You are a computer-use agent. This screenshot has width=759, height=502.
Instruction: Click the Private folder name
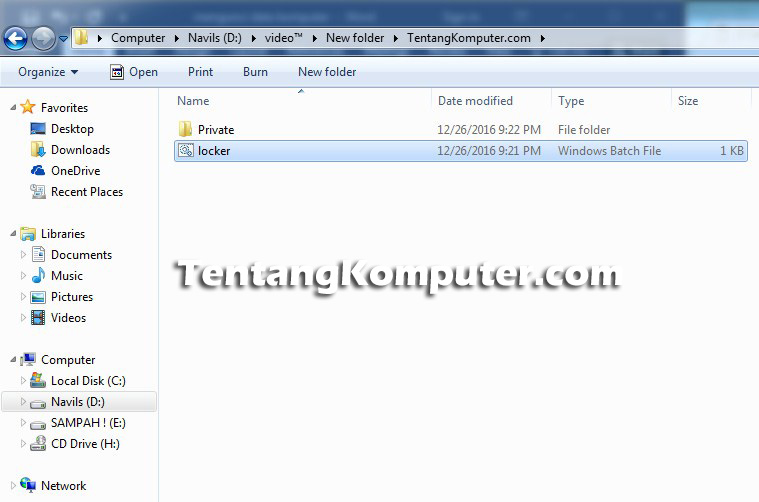[x=216, y=130]
